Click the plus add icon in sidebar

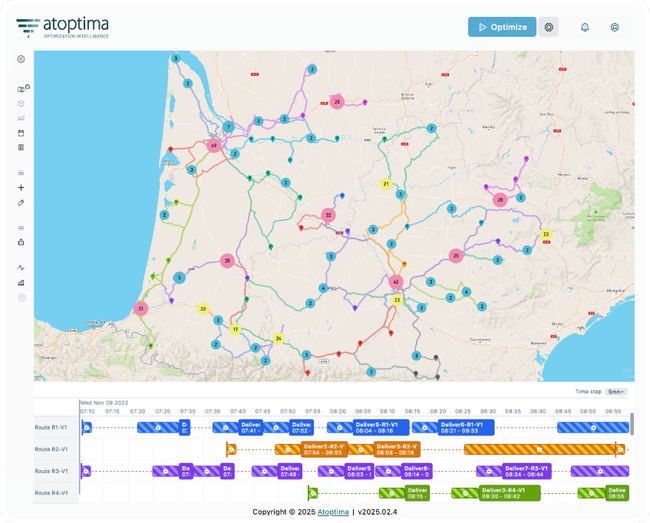tap(21, 187)
